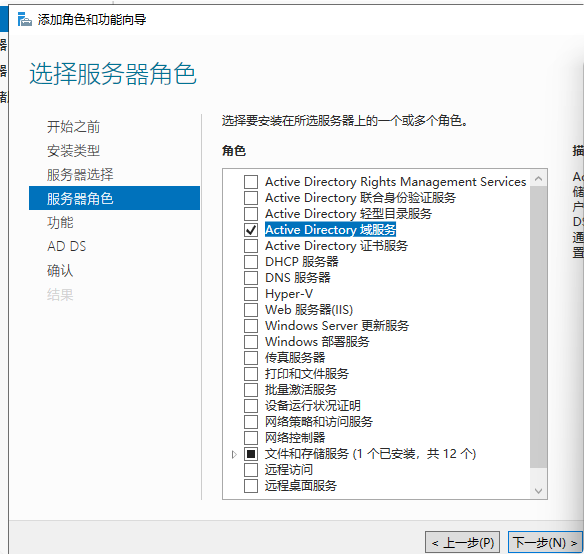Select the Web 服务器(IIS) role label

click(x=309, y=310)
